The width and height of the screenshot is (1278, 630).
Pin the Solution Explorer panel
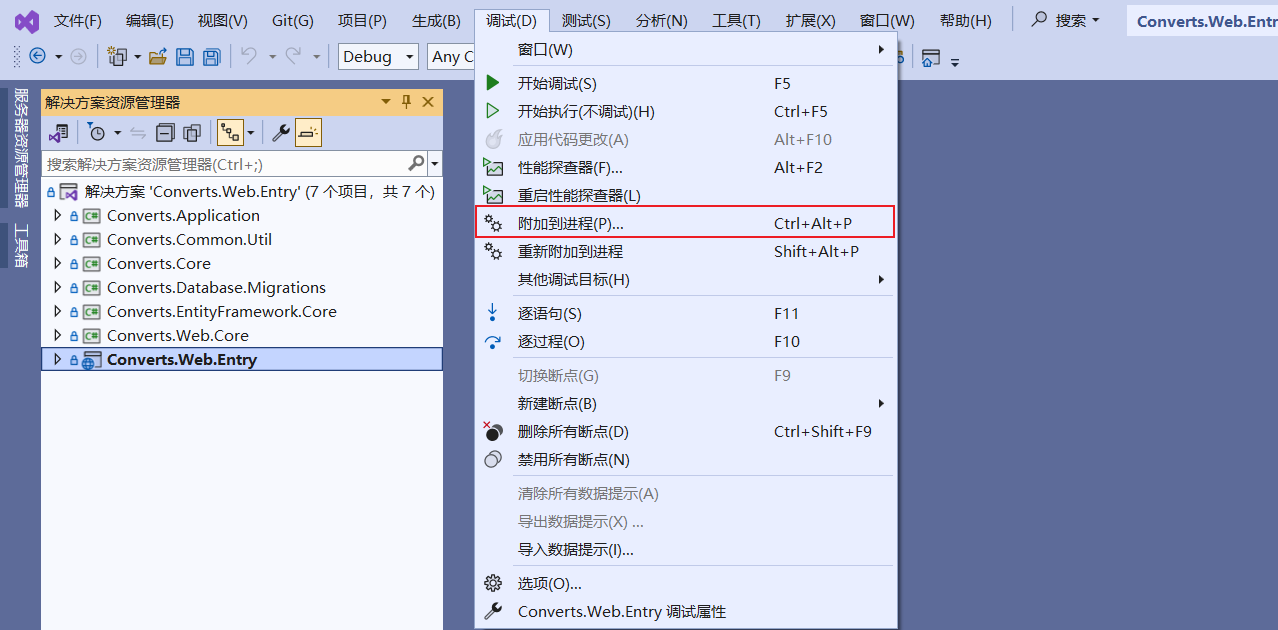point(407,102)
